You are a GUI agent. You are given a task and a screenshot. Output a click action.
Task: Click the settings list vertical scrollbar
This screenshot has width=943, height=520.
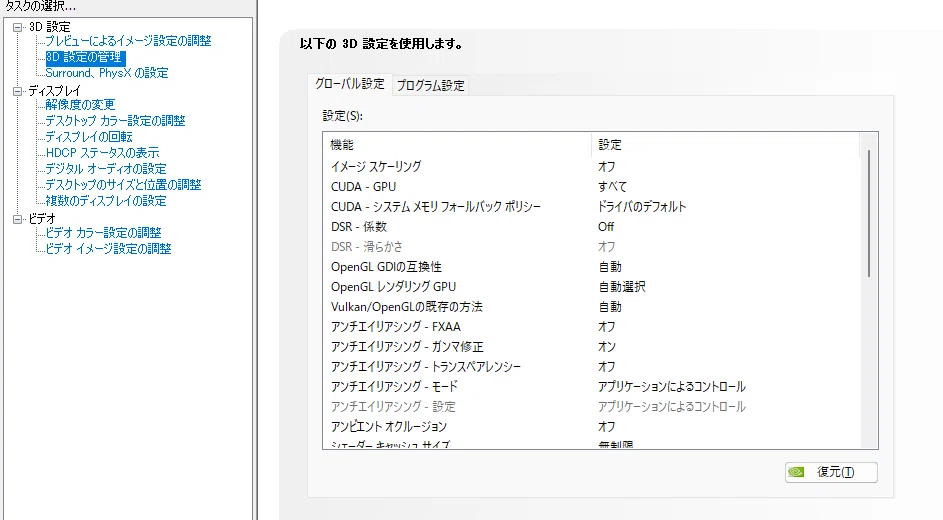869,290
